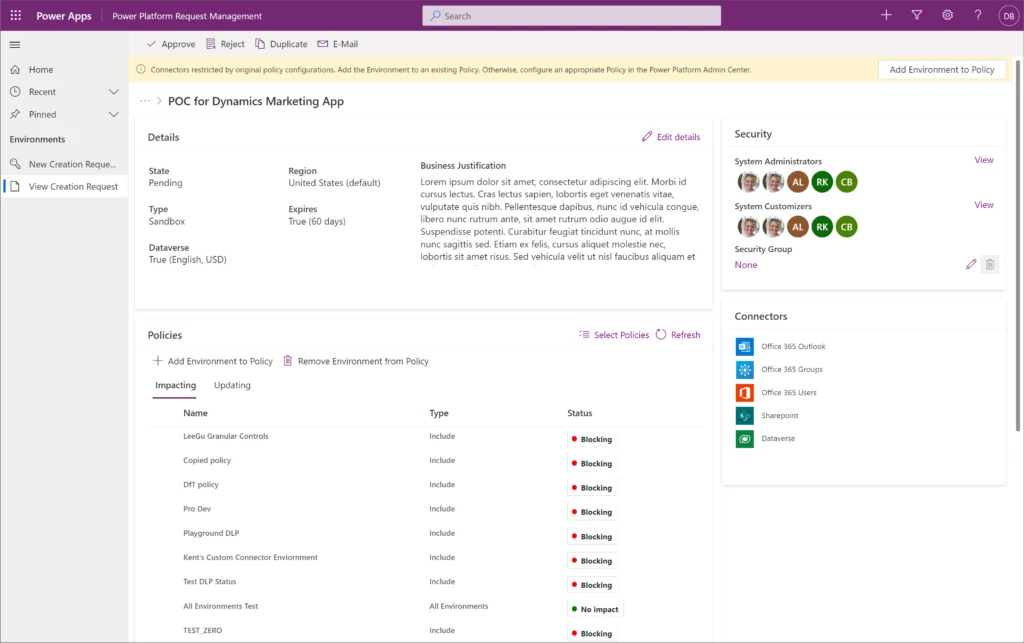Click the Add Environment to Policy button
The height and width of the screenshot is (643, 1024).
(x=941, y=69)
